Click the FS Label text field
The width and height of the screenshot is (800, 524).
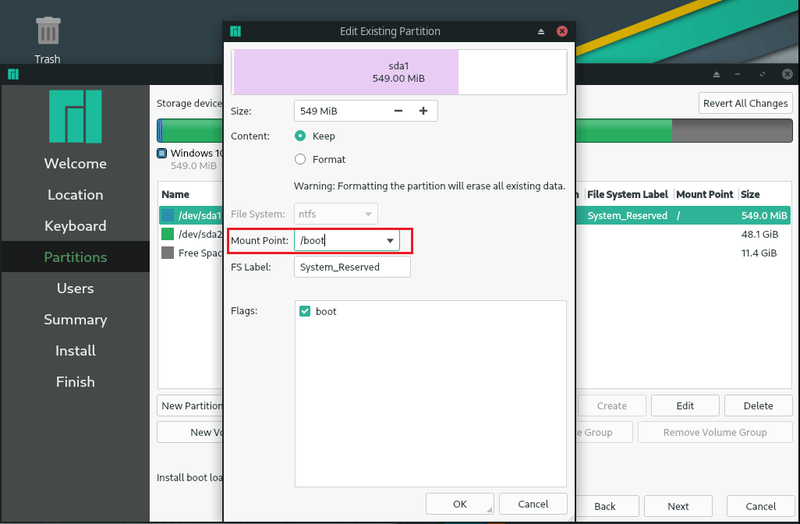pos(352,267)
